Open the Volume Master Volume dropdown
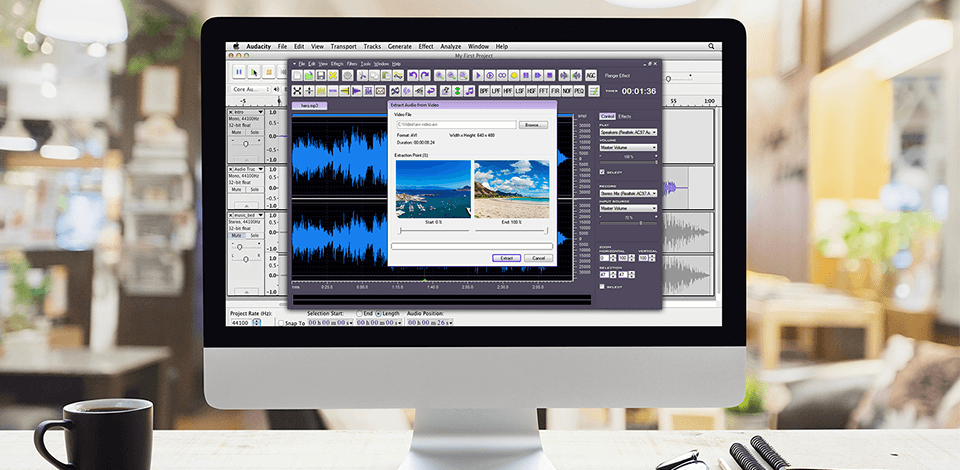 tap(628, 147)
